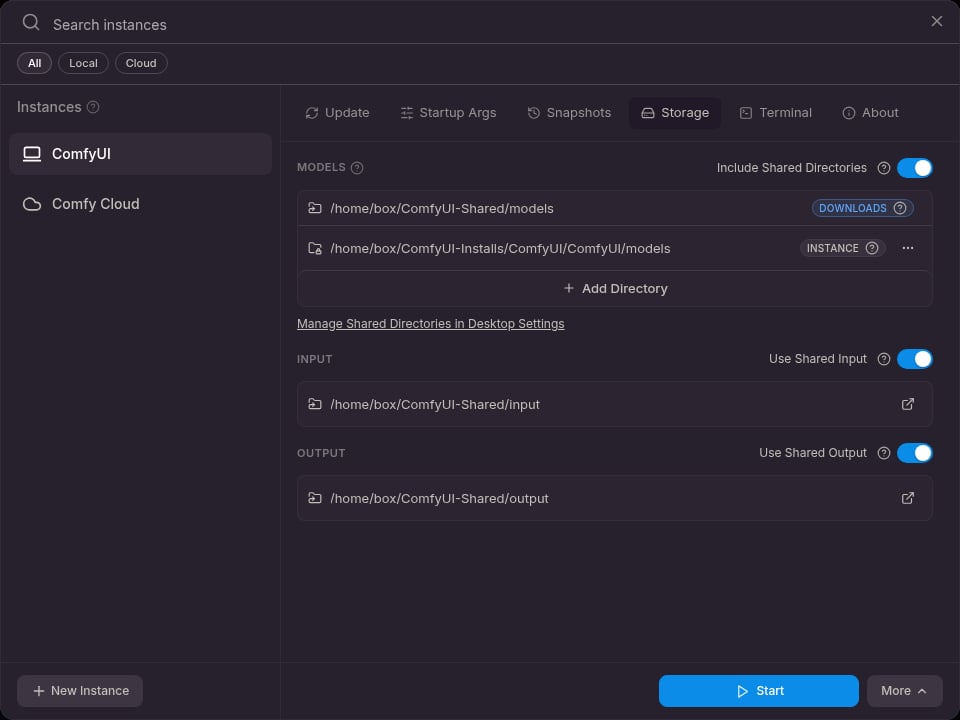Open shared output folder externally

tap(908, 498)
